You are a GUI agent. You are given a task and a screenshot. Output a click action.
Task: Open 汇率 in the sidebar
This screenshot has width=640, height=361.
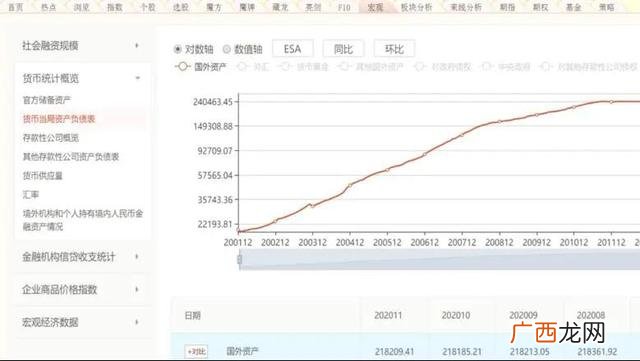click(31, 194)
